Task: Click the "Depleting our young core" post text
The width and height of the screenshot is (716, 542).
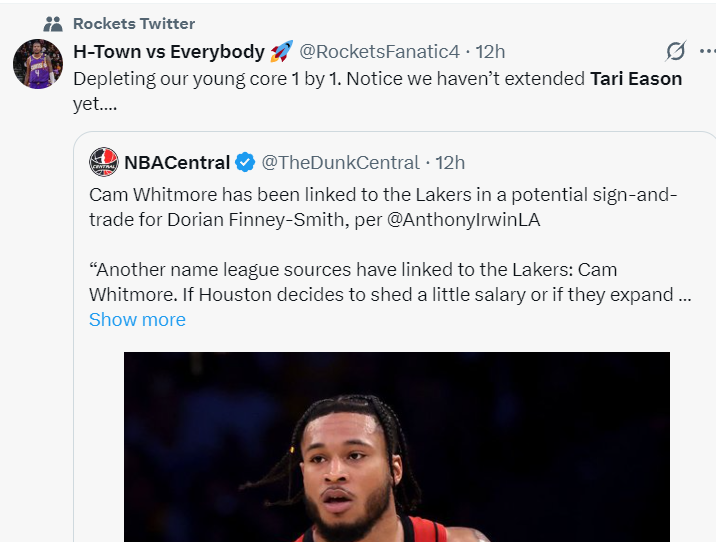Action: (250, 78)
